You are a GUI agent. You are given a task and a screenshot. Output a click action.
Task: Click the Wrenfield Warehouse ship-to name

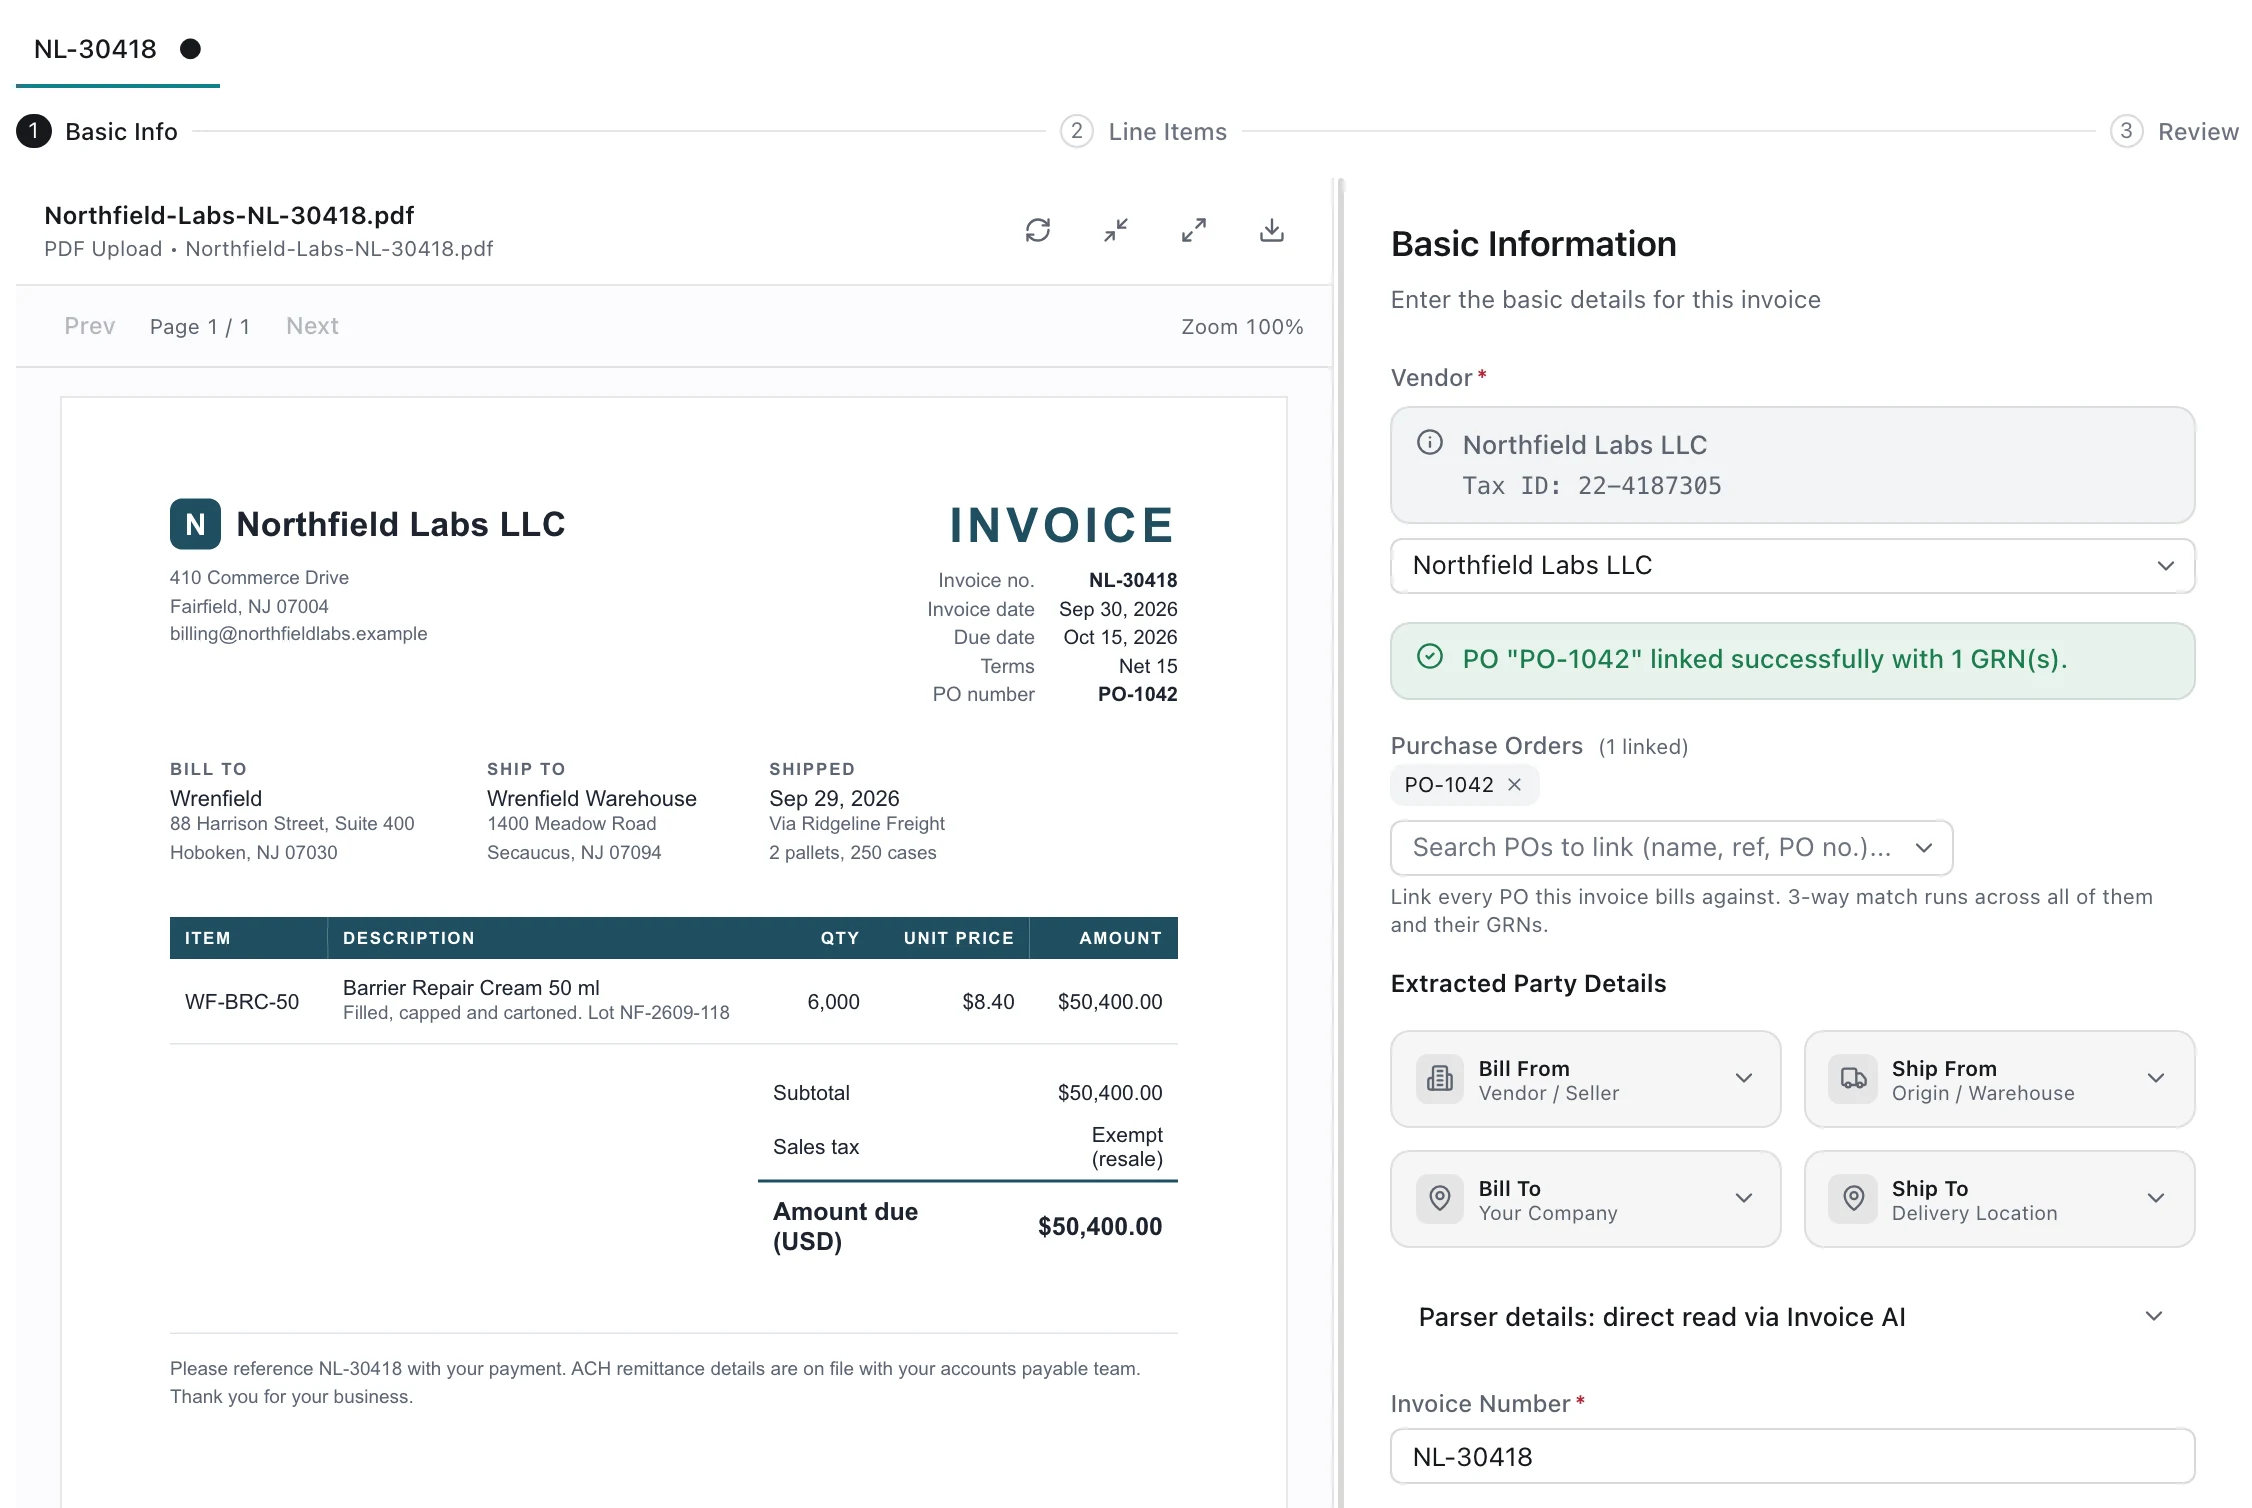tap(591, 799)
